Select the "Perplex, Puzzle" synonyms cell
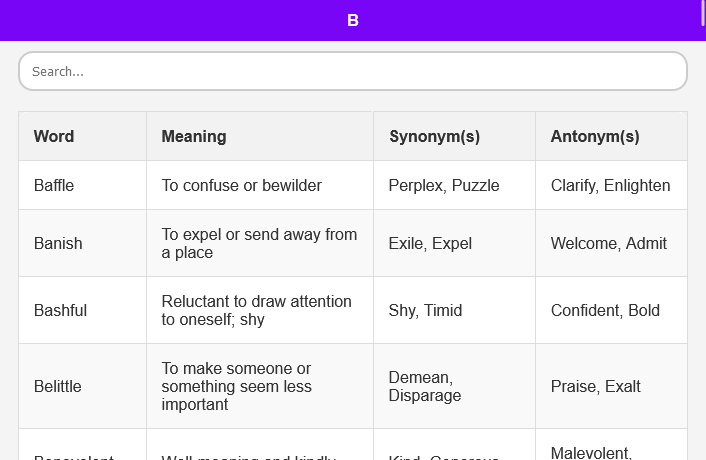This screenshot has height=460, width=706. tap(444, 185)
